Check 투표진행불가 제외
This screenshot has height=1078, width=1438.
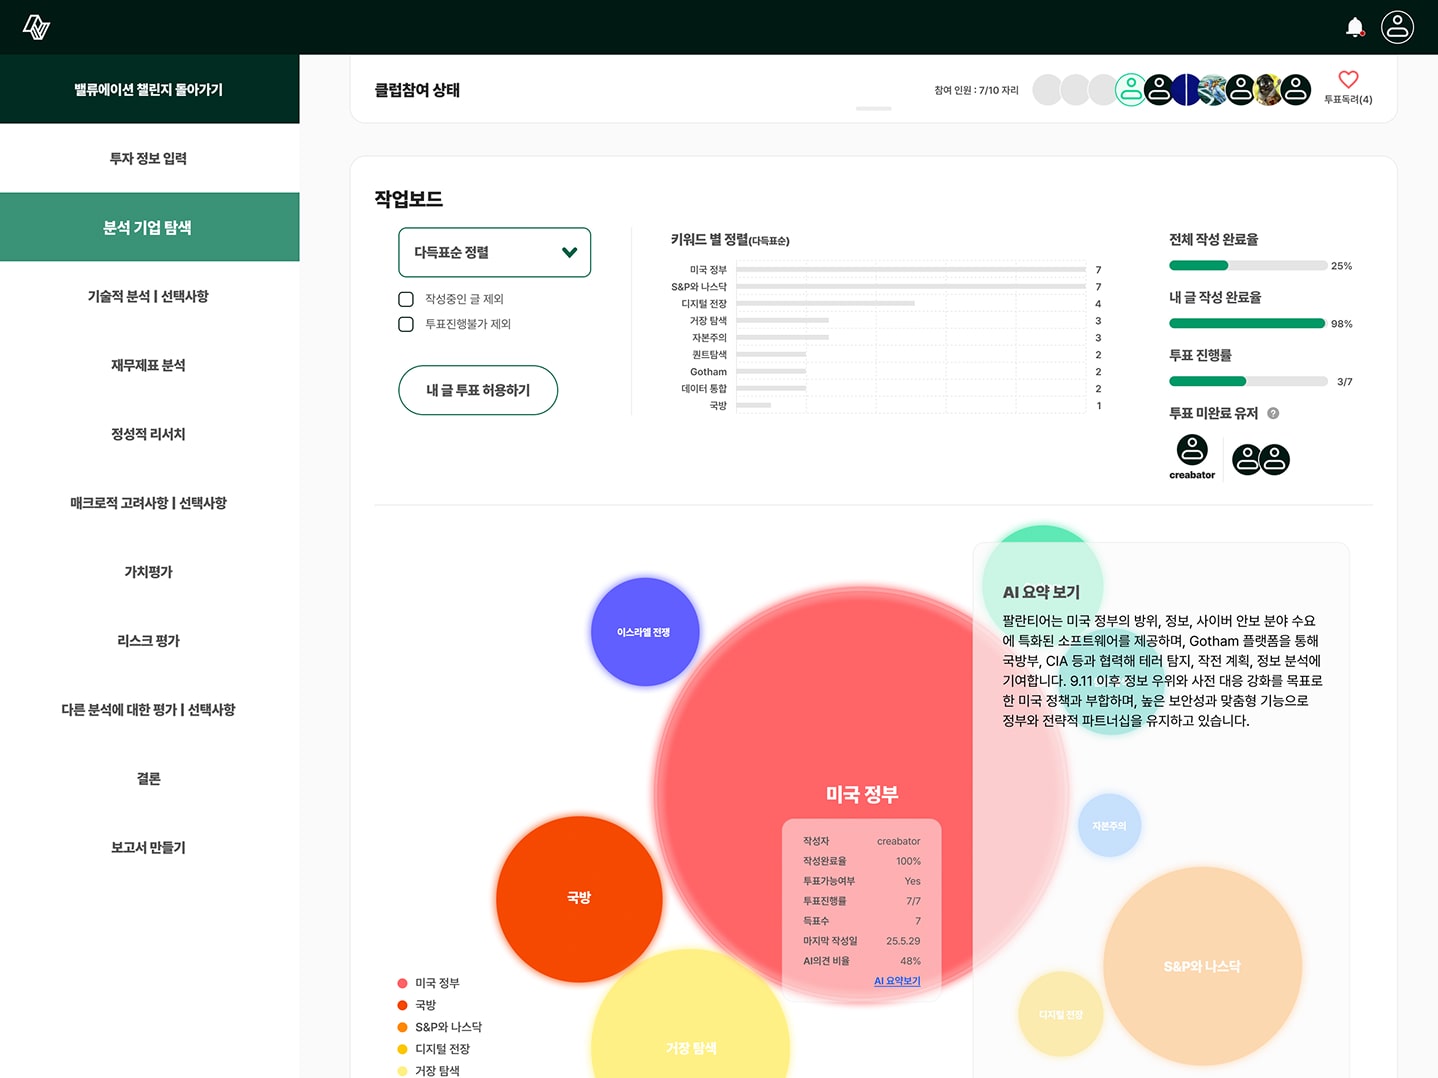406,324
